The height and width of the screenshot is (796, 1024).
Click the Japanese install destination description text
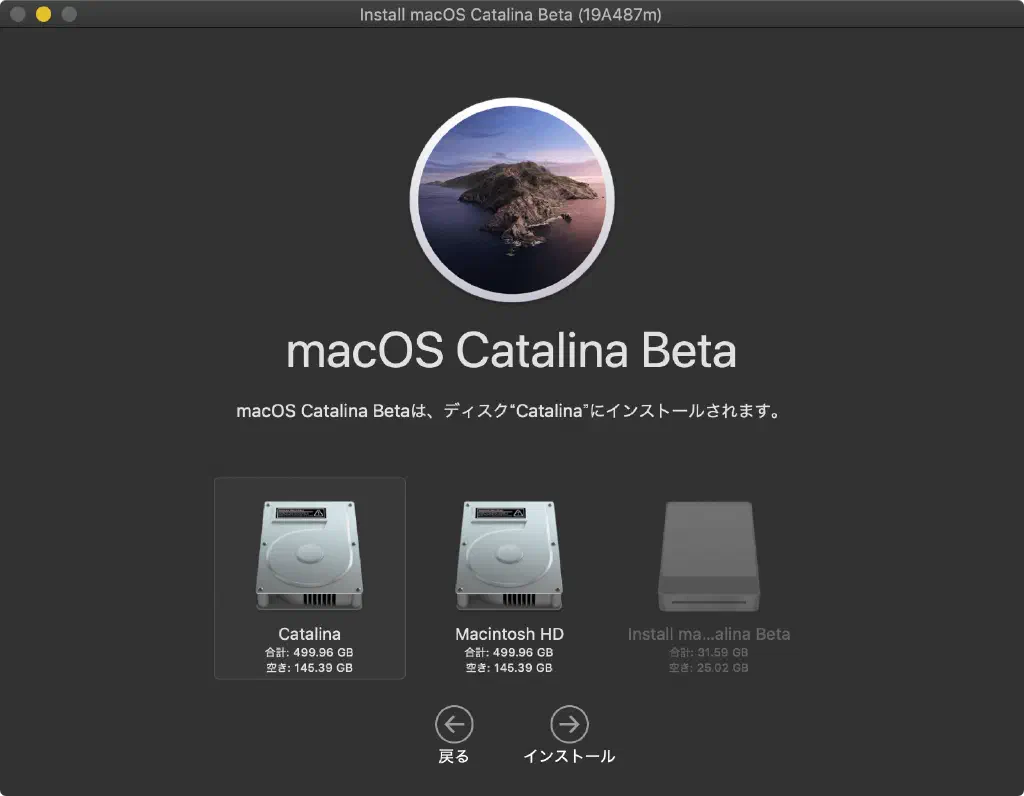click(508, 411)
